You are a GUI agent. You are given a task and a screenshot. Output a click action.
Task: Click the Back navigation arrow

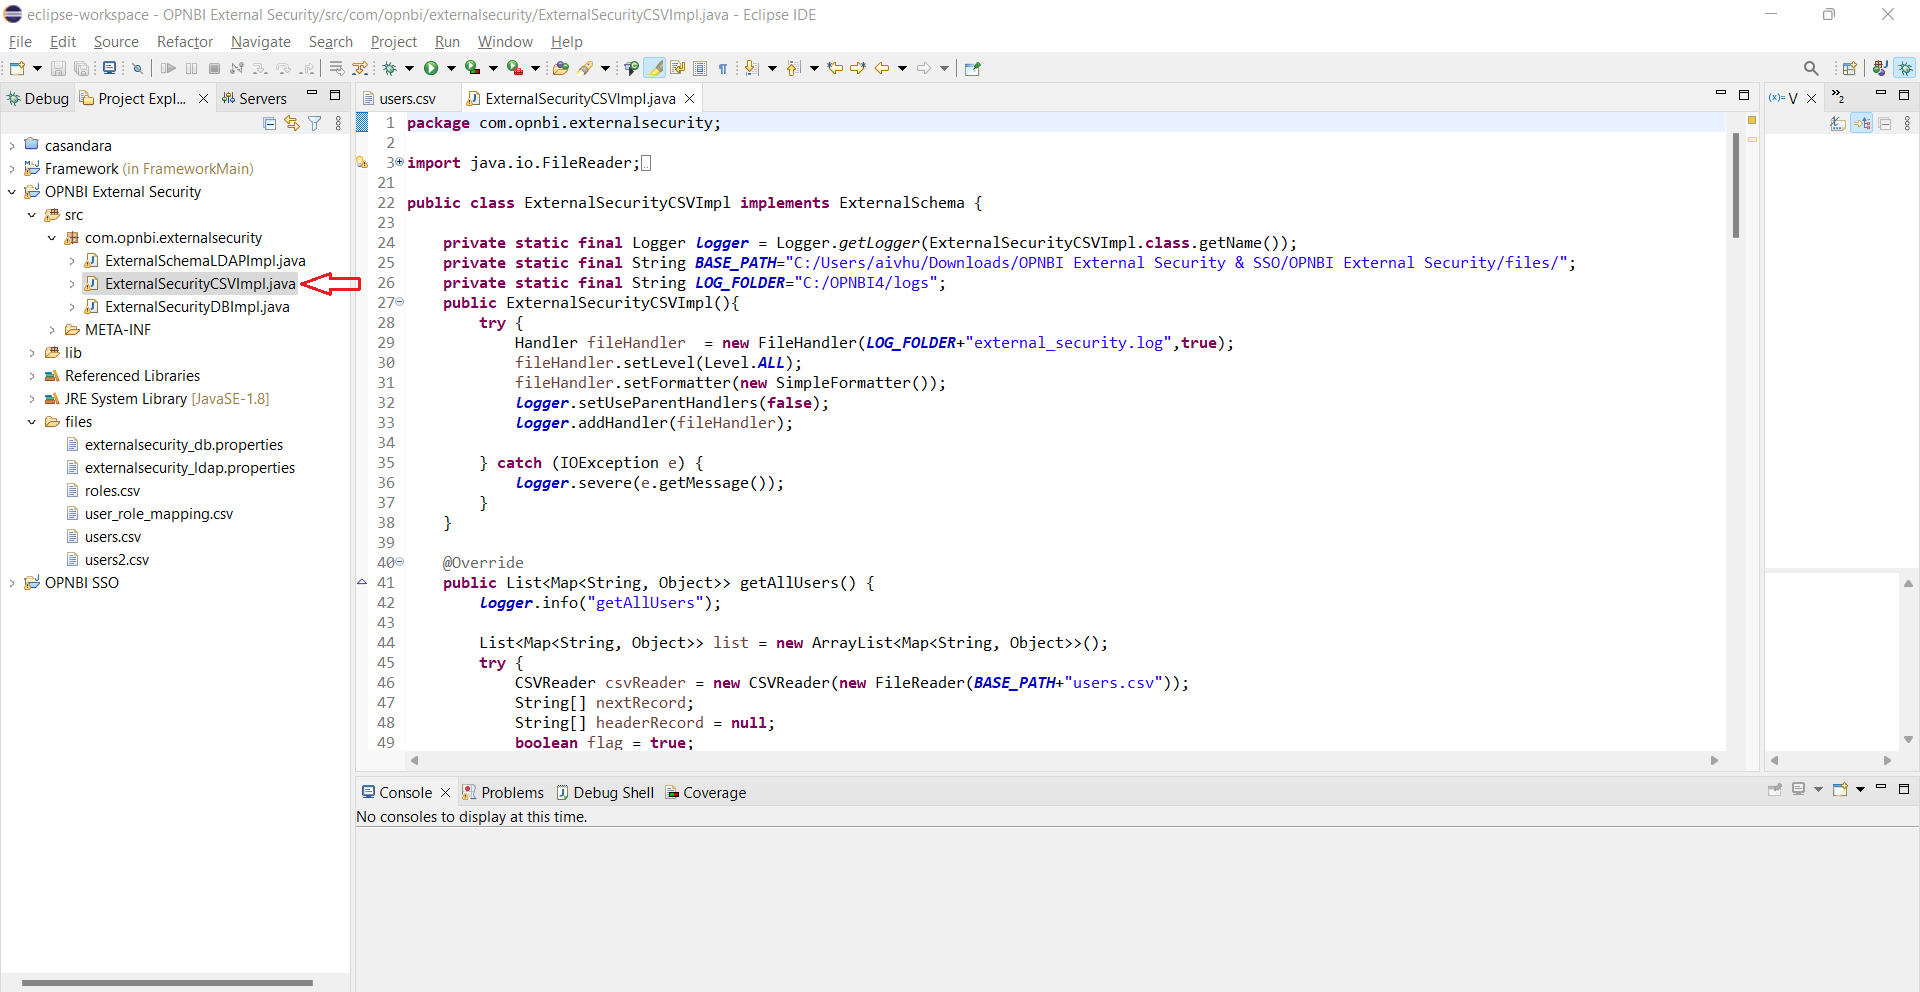(881, 68)
